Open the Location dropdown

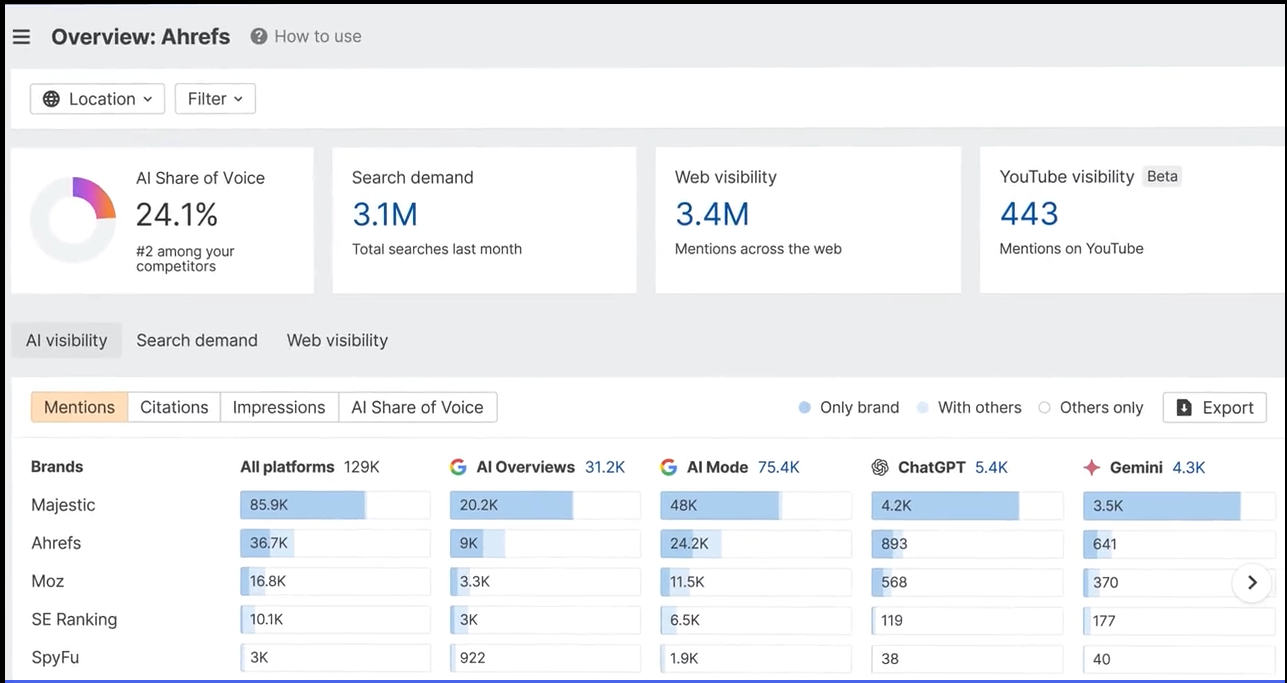pyautogui.click(x=98, y=99)
